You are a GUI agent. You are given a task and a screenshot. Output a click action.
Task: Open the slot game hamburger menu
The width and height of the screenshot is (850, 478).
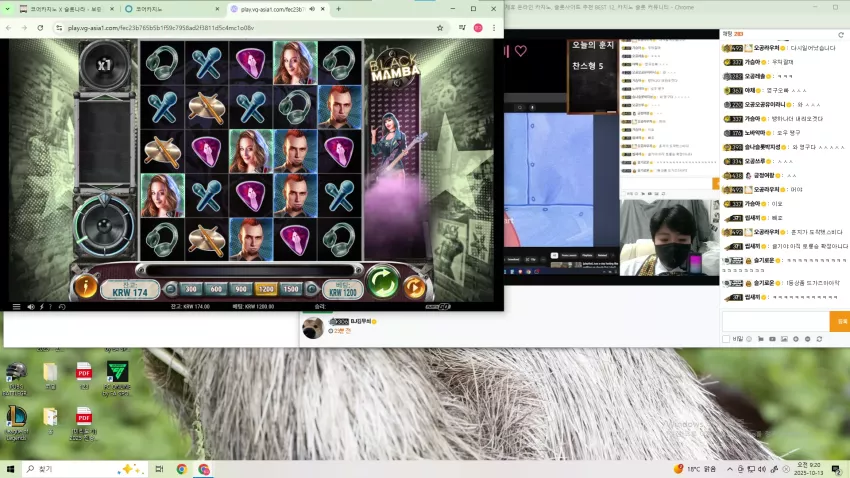click(x=16, y=307)
